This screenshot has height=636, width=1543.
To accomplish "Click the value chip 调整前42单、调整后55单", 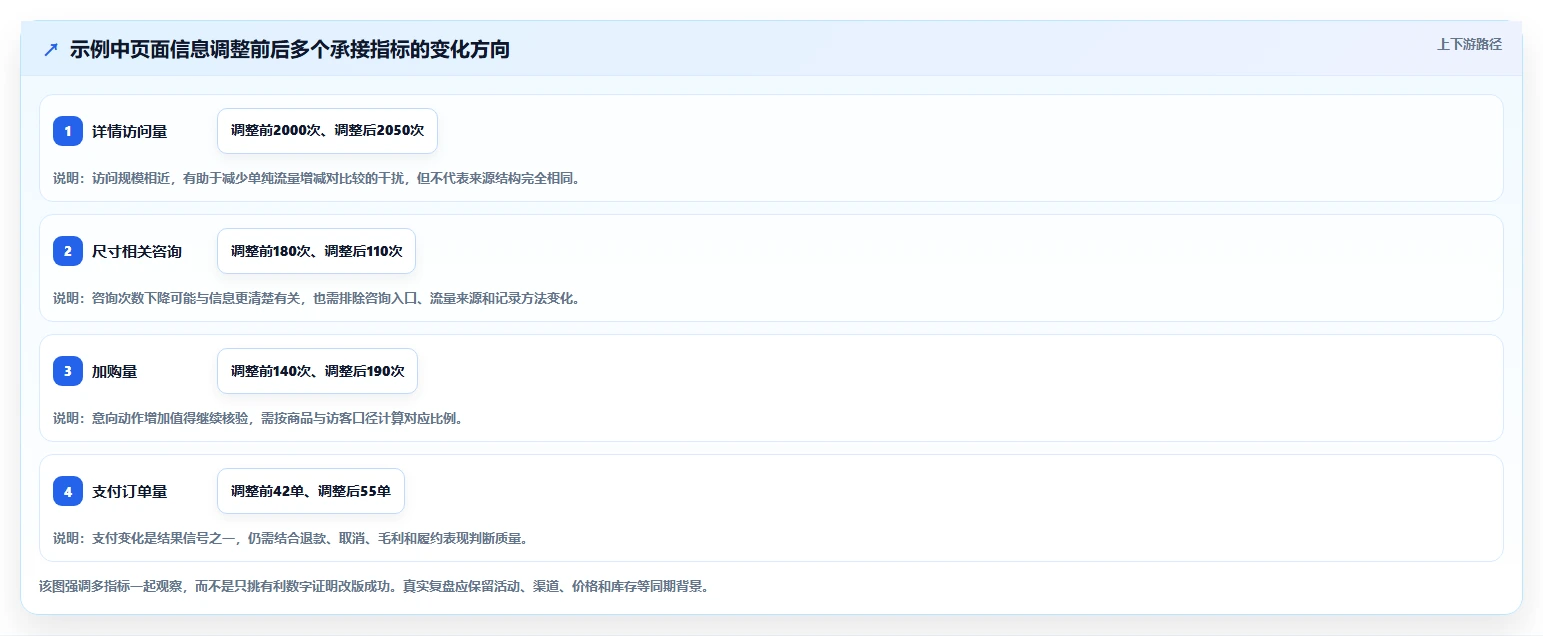I will click(311, 491).
